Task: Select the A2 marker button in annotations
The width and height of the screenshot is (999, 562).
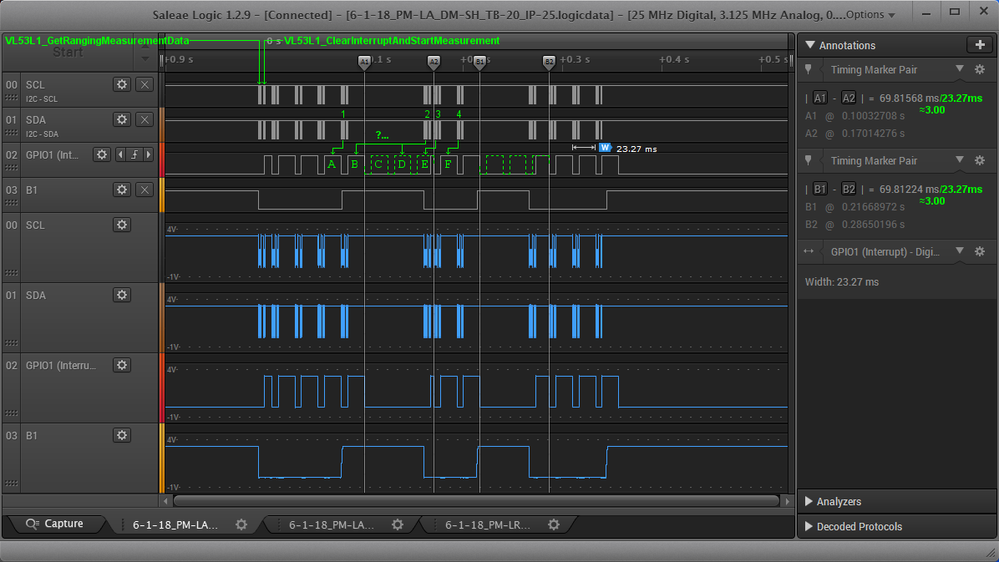Action: tap(848, 98)
